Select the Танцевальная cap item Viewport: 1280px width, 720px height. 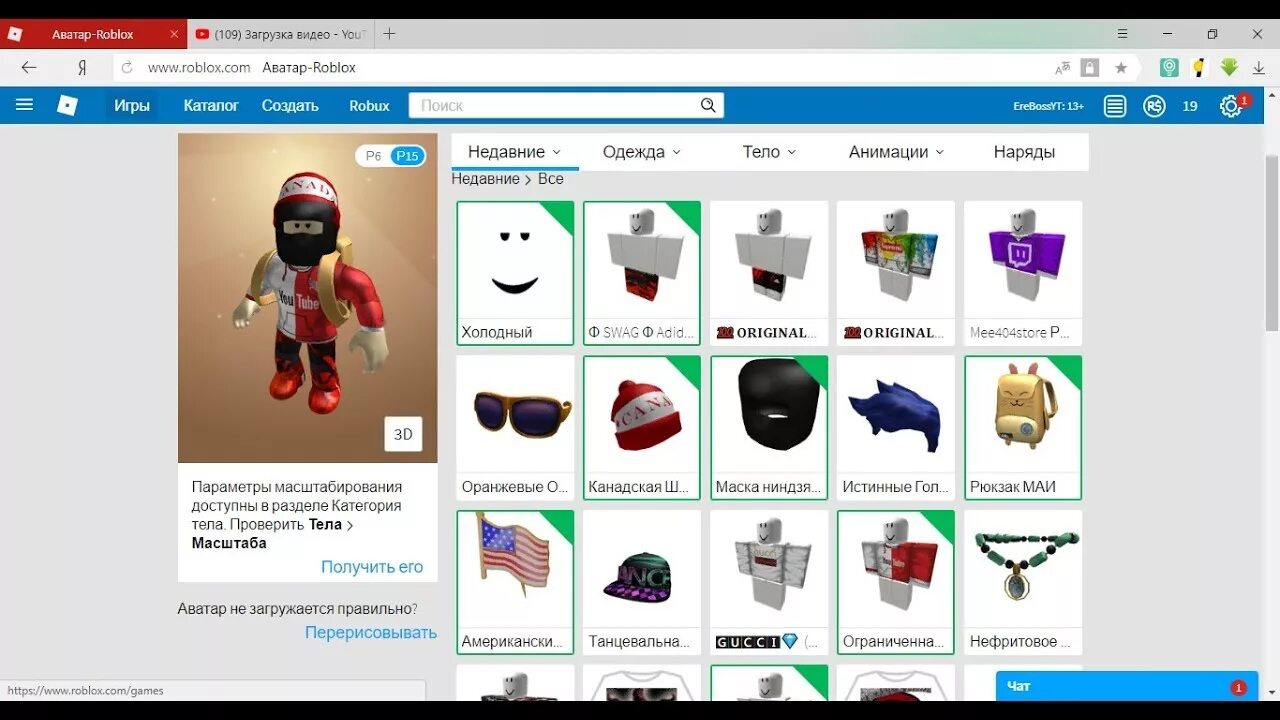(x=642, y=583)
